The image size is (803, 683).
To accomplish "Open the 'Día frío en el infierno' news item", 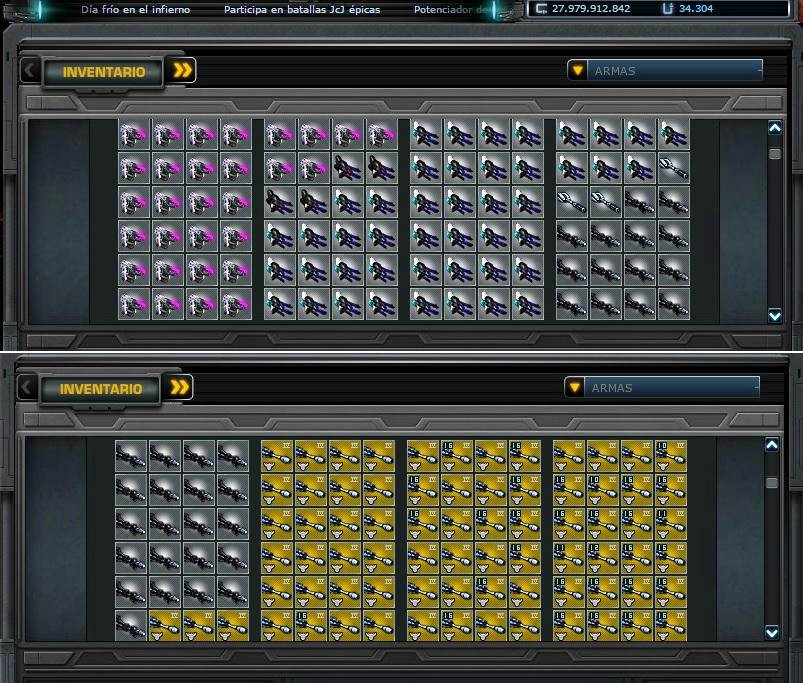I will 135,9.
